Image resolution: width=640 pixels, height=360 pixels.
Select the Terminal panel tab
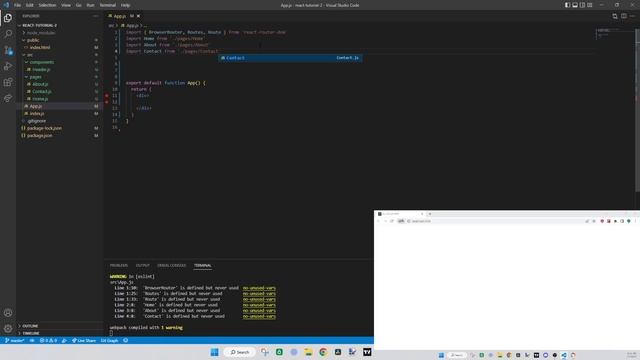(x=202, y=265)
